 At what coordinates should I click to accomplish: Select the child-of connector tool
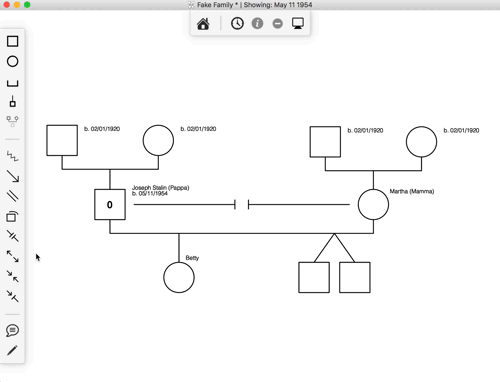pos(13,101)
